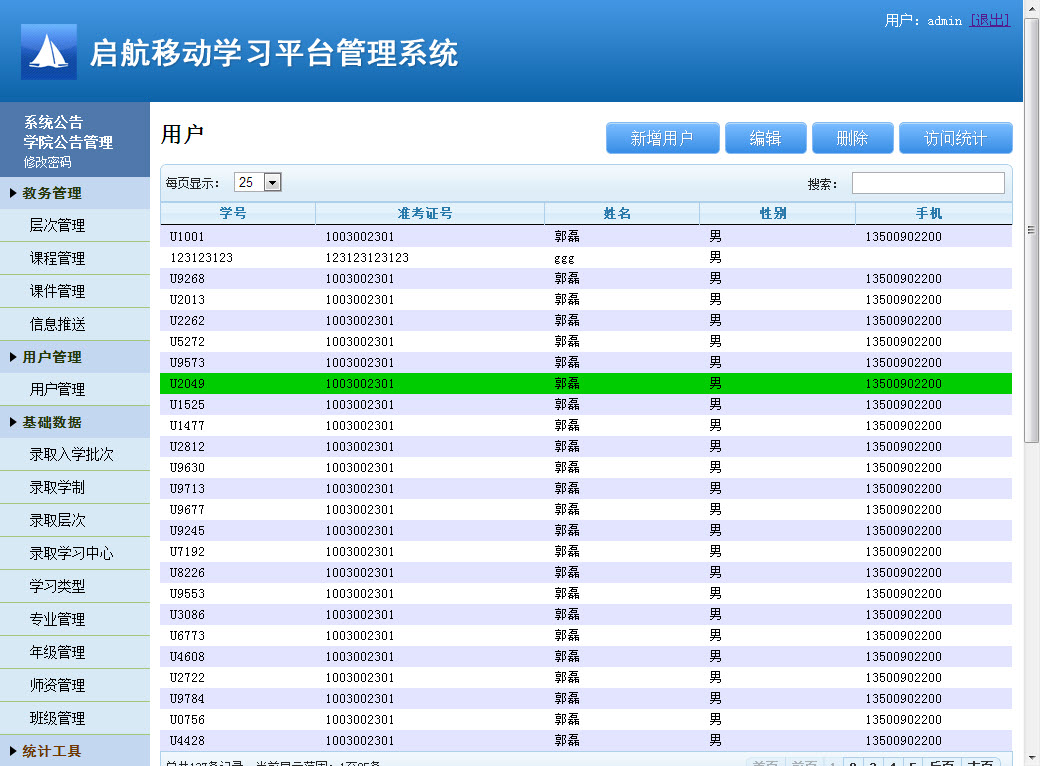1040x766 pixels.
Task: Click the 退出 logout link
Action: [989, 20]
